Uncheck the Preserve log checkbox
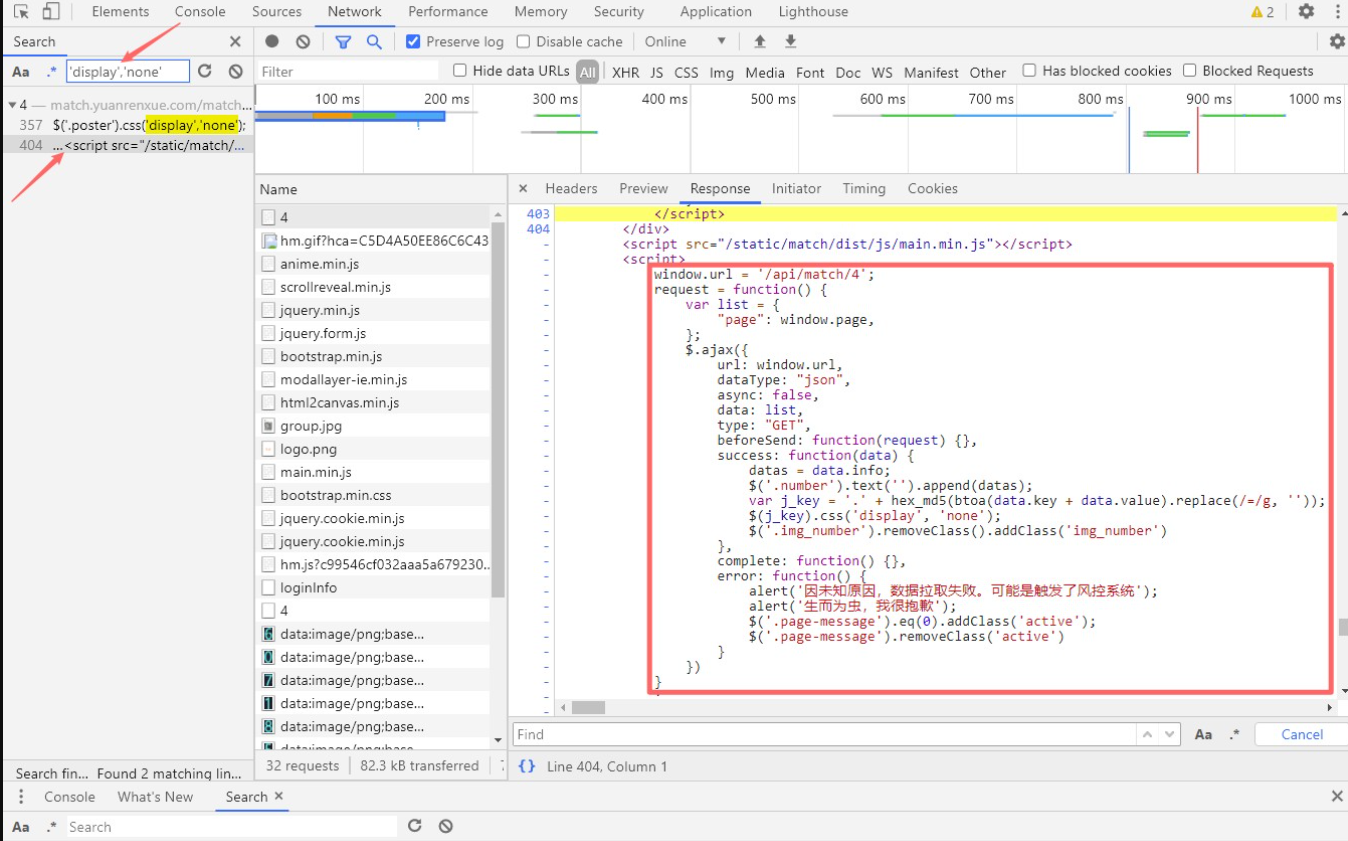This screenshot has height=841, width=1348. coord(413,42)
